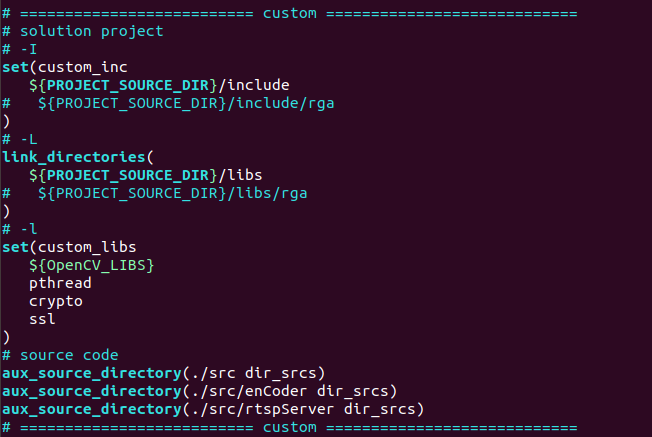Image resolution: width=652 pixels, height=437 pixels.
Task: Click the 'crypto' library entry
Action: pos(56,301)
